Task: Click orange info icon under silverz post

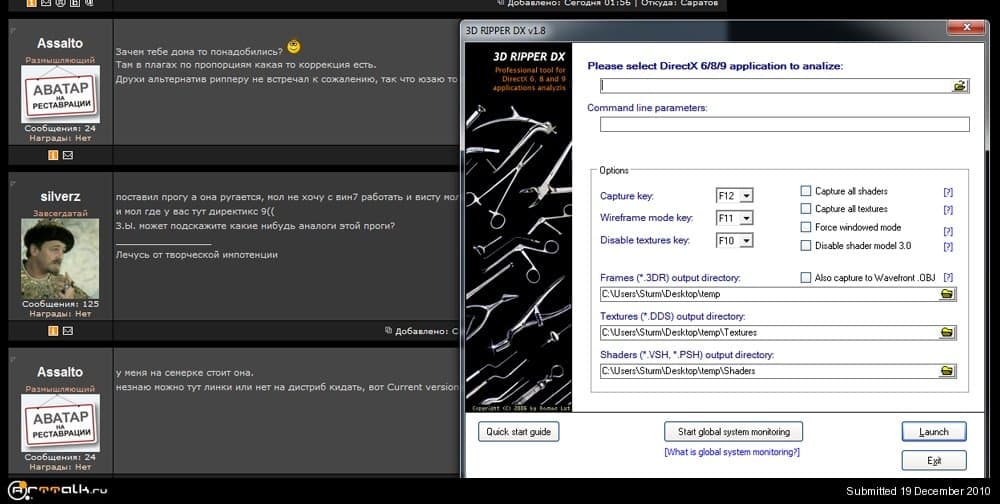Action: (x=53, y=330)
